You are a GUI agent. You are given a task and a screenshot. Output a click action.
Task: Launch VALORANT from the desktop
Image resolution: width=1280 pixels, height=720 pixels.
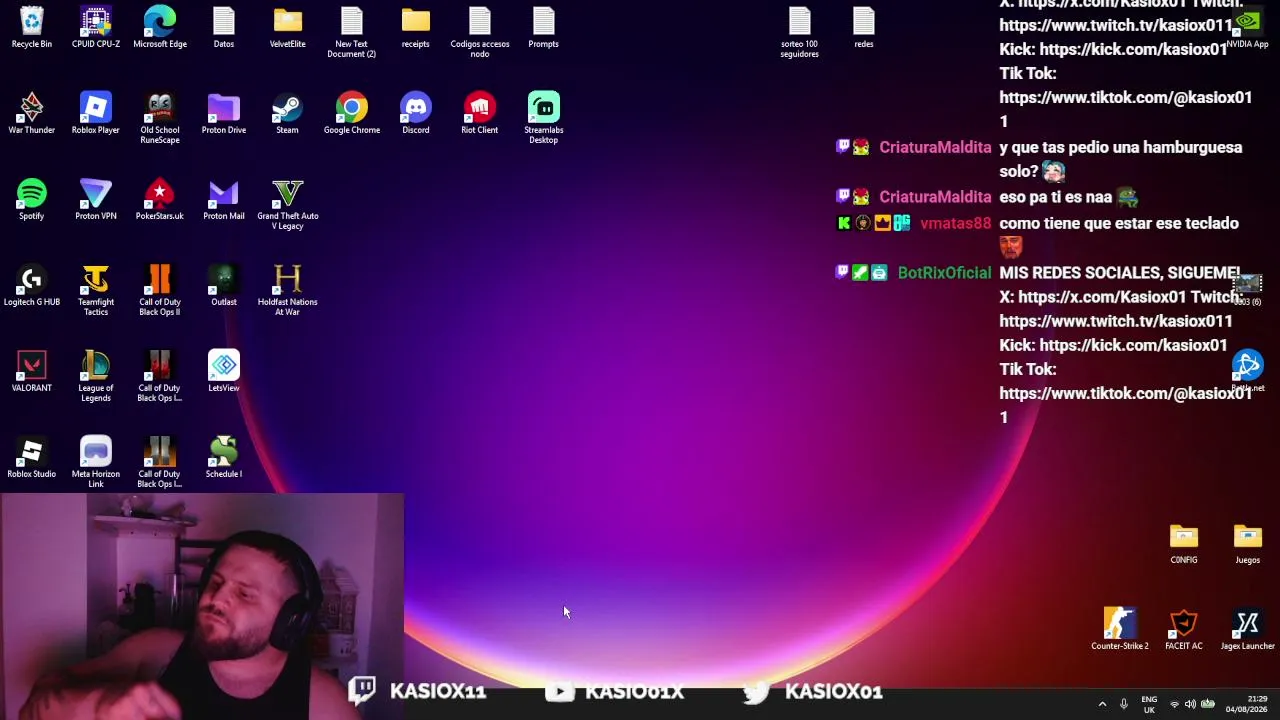32,371
